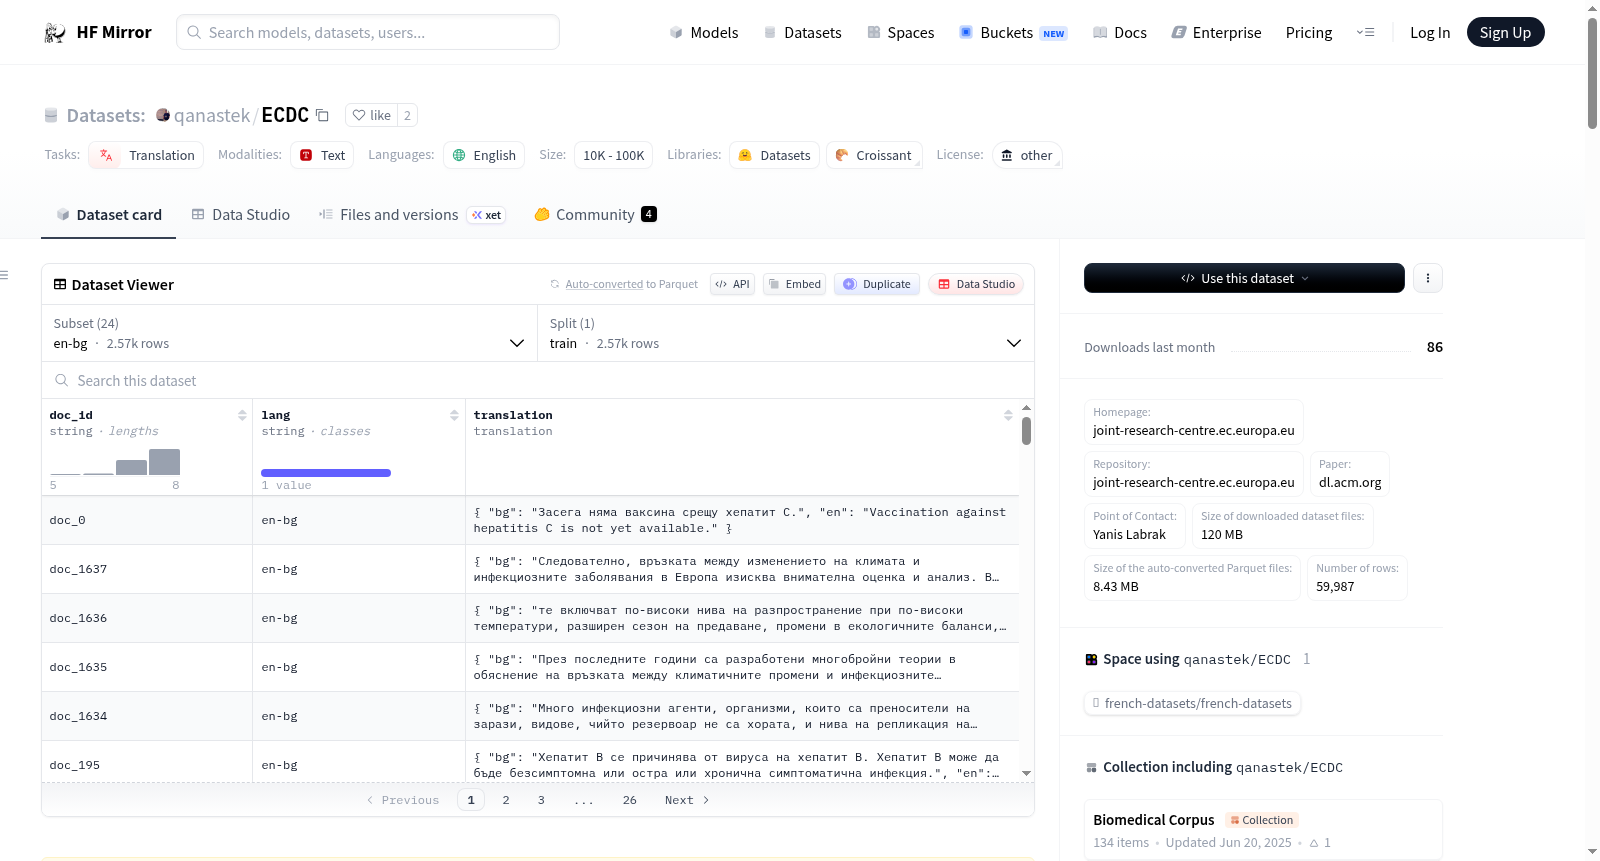Open the Models page
Image resolution: width=1600 pixels, height=861 pixels.
pos(704,32)
